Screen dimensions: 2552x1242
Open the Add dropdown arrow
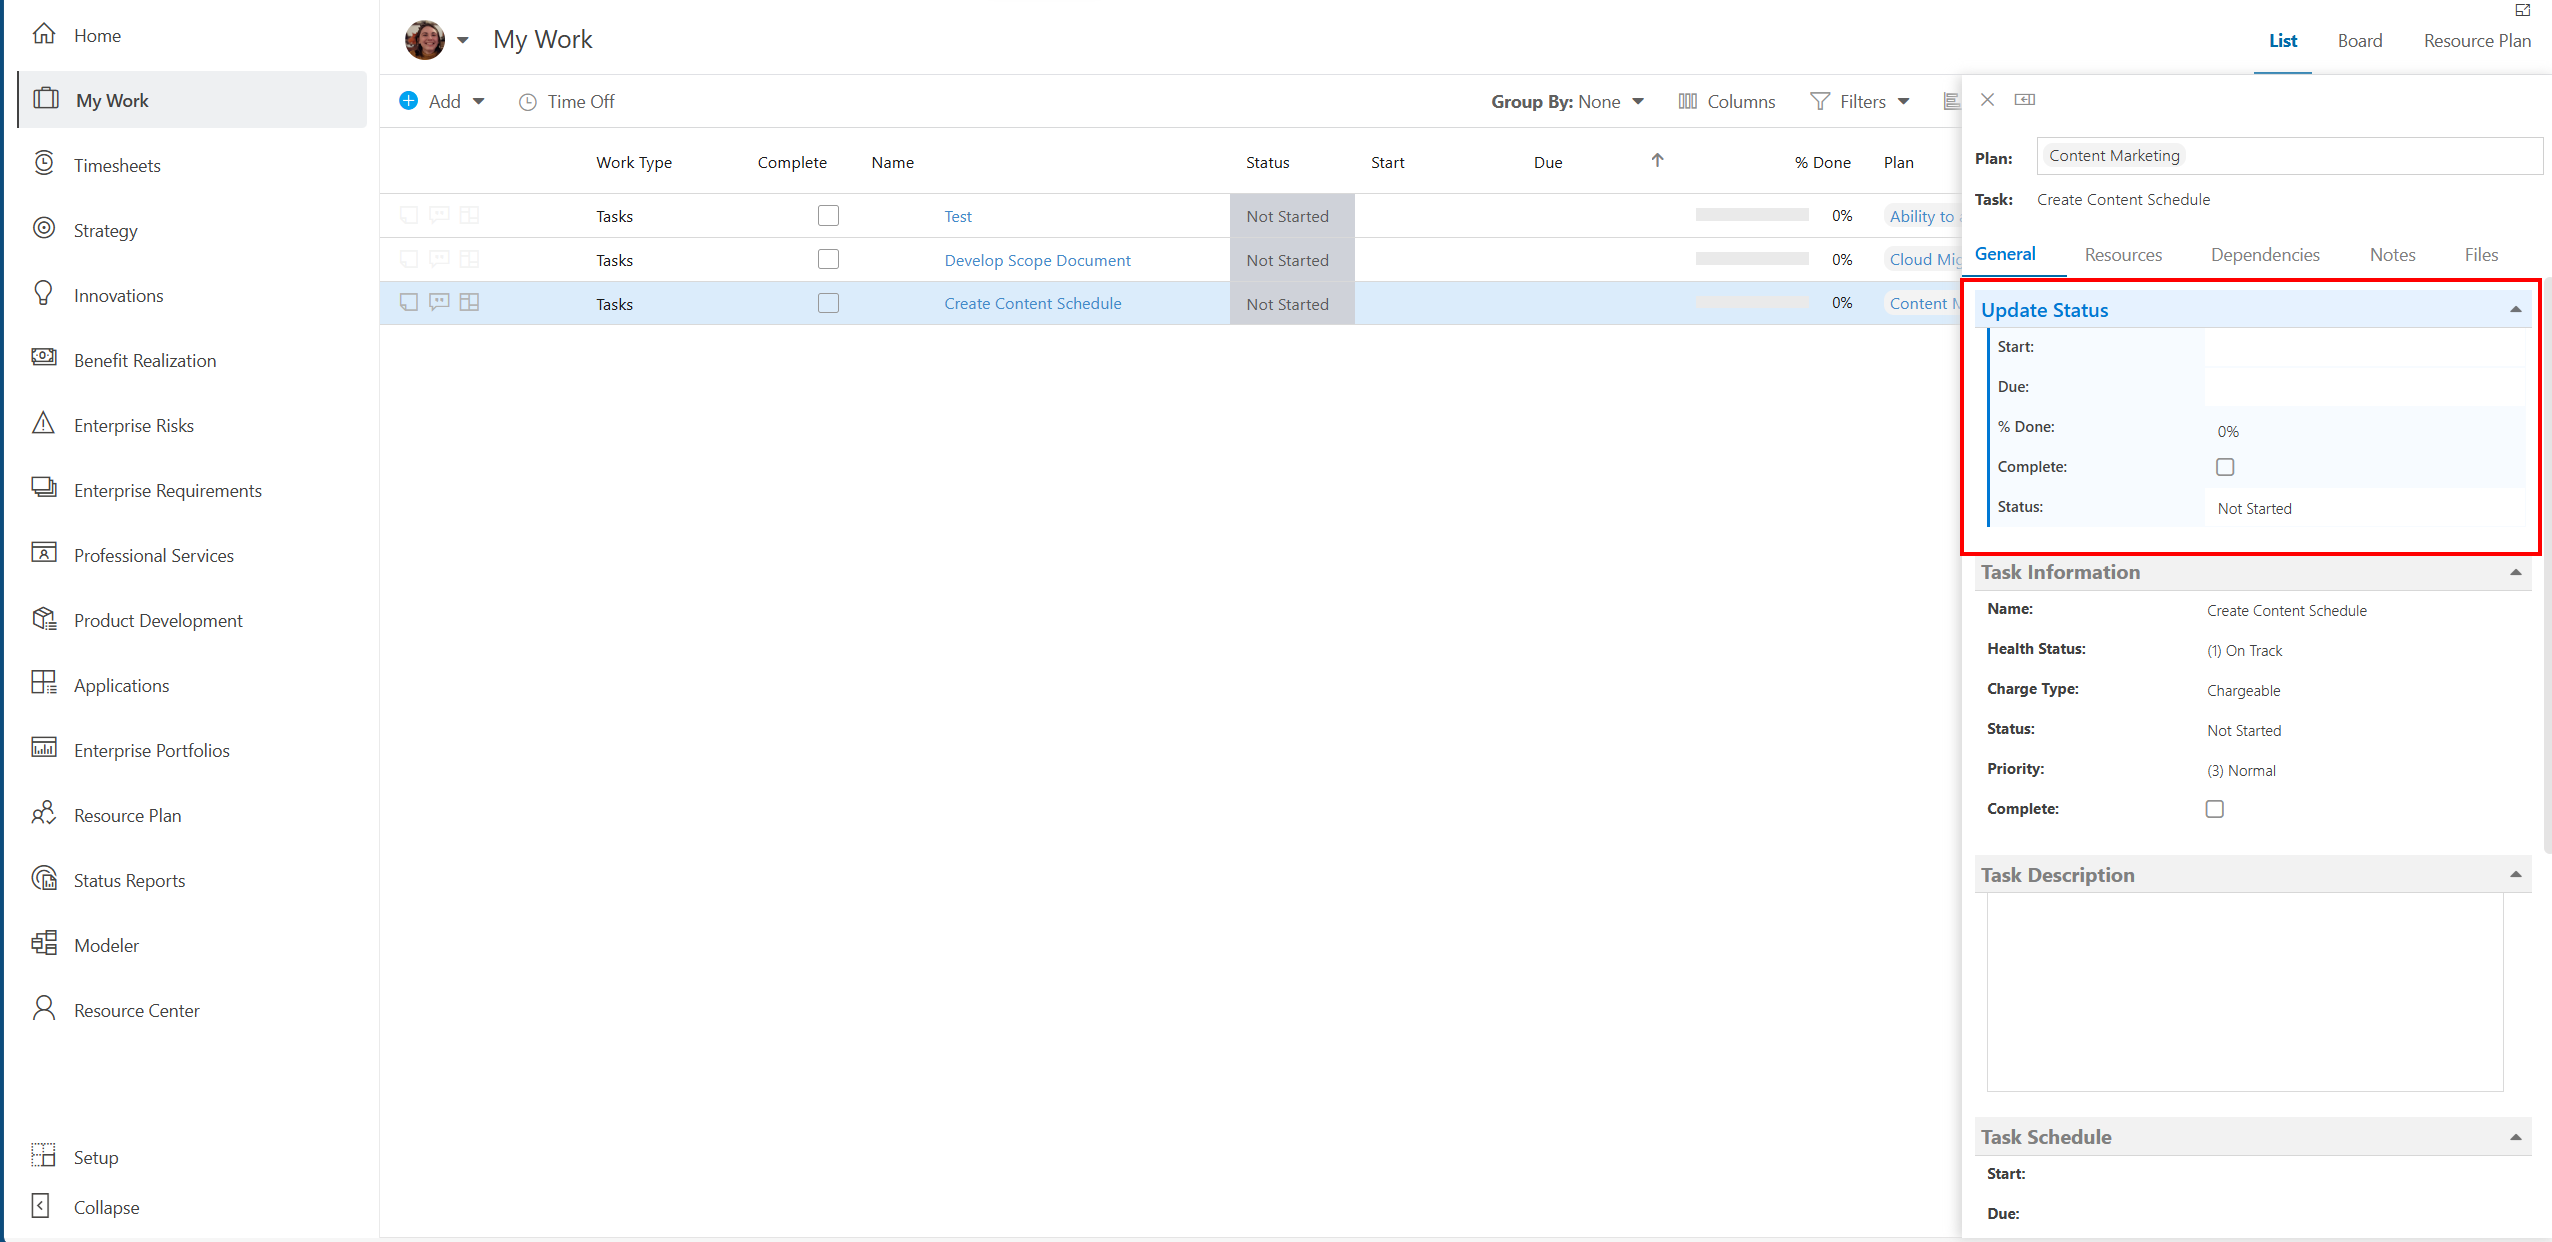point(479,102)
